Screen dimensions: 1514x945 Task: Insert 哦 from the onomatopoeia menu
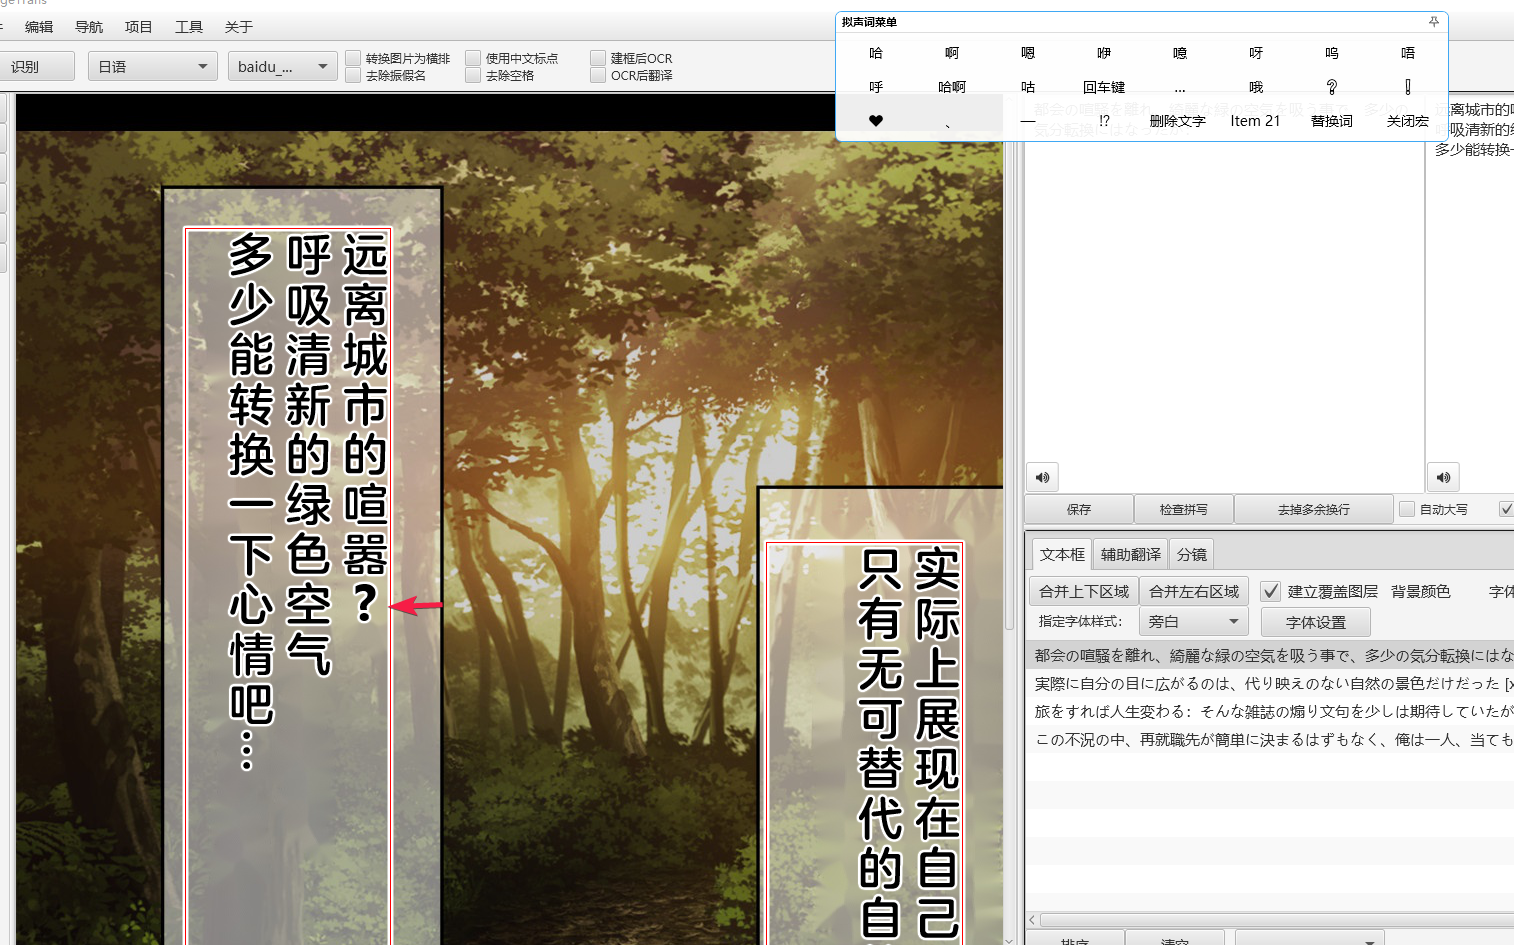point(1256,87)
